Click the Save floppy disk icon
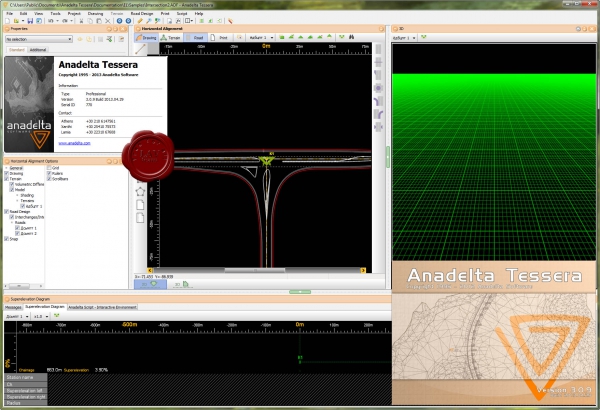Screen dimensions: 600x410 tap(30, 21)
